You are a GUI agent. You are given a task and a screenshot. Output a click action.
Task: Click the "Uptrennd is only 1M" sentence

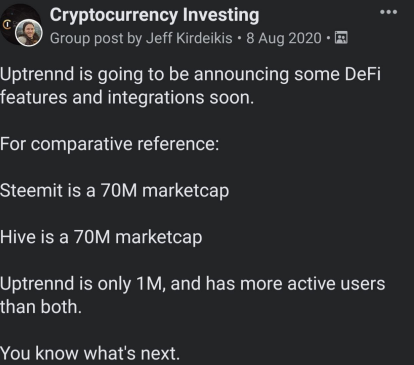click(x=82, y=284)
